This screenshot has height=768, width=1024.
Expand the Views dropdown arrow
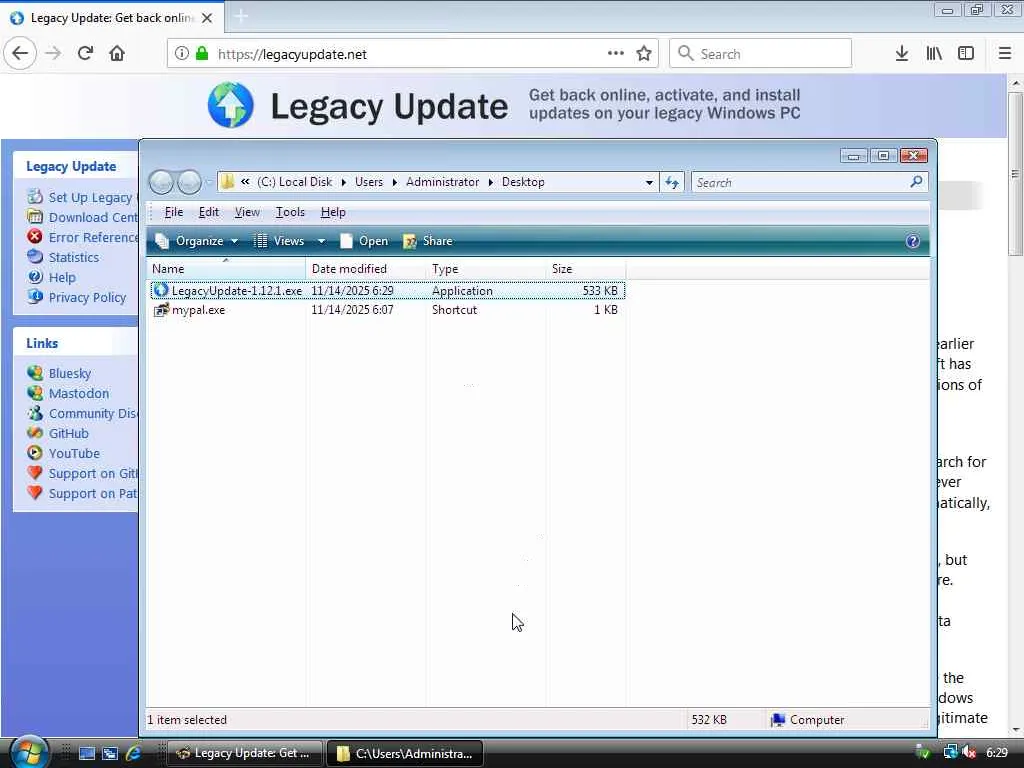[321, 241]
